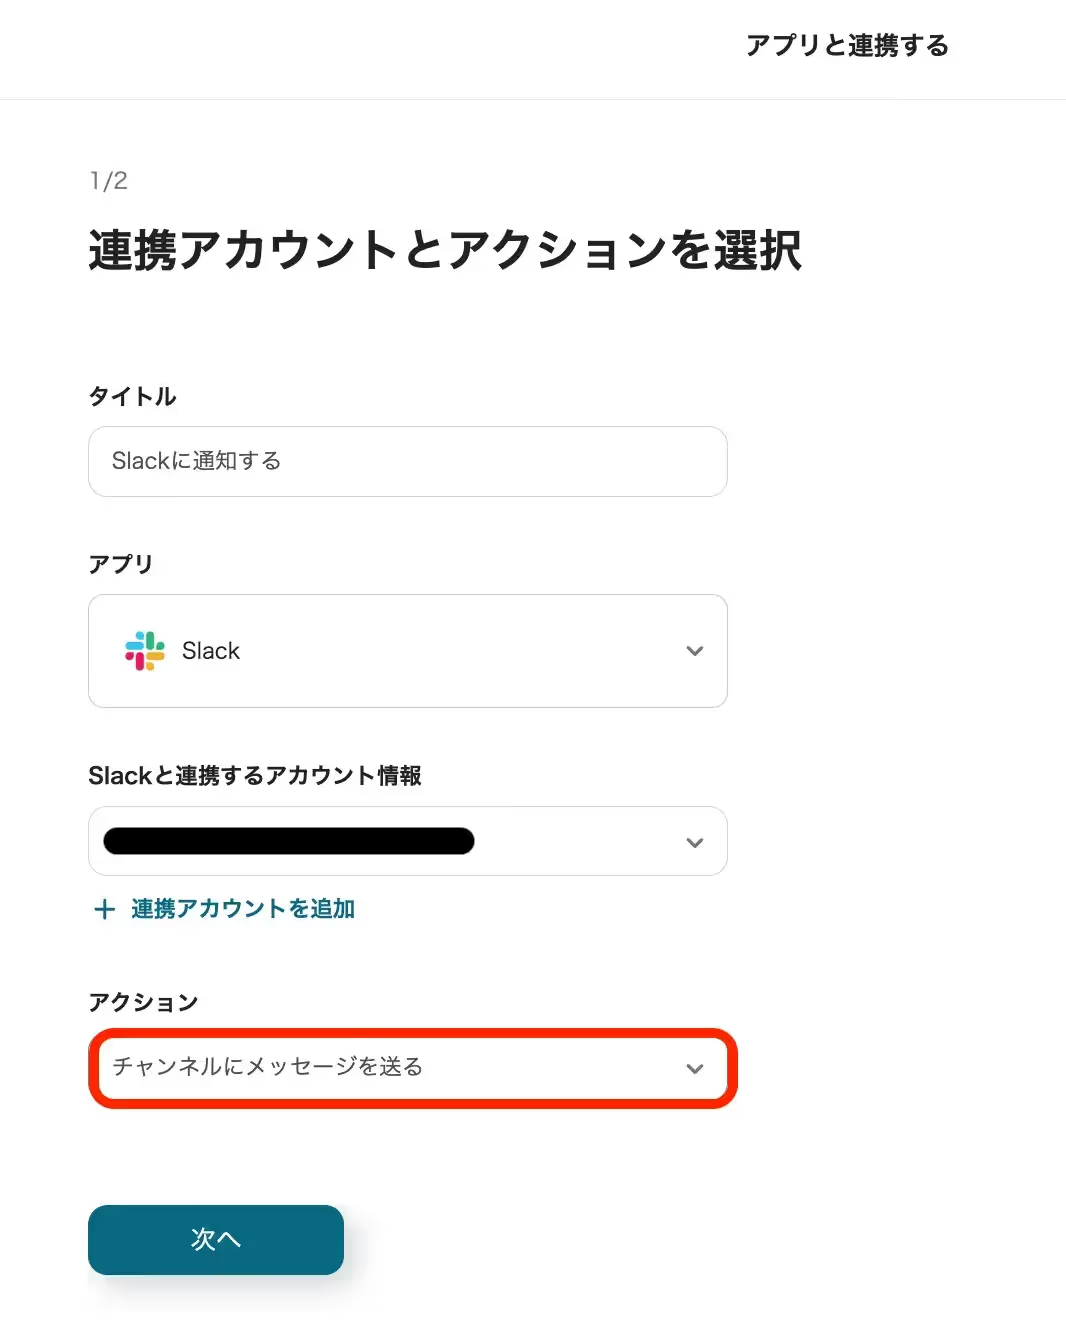Click the アプリ field label
Image resolution: width=1066 pixels, height=1328 pixels.
(120, 564)
